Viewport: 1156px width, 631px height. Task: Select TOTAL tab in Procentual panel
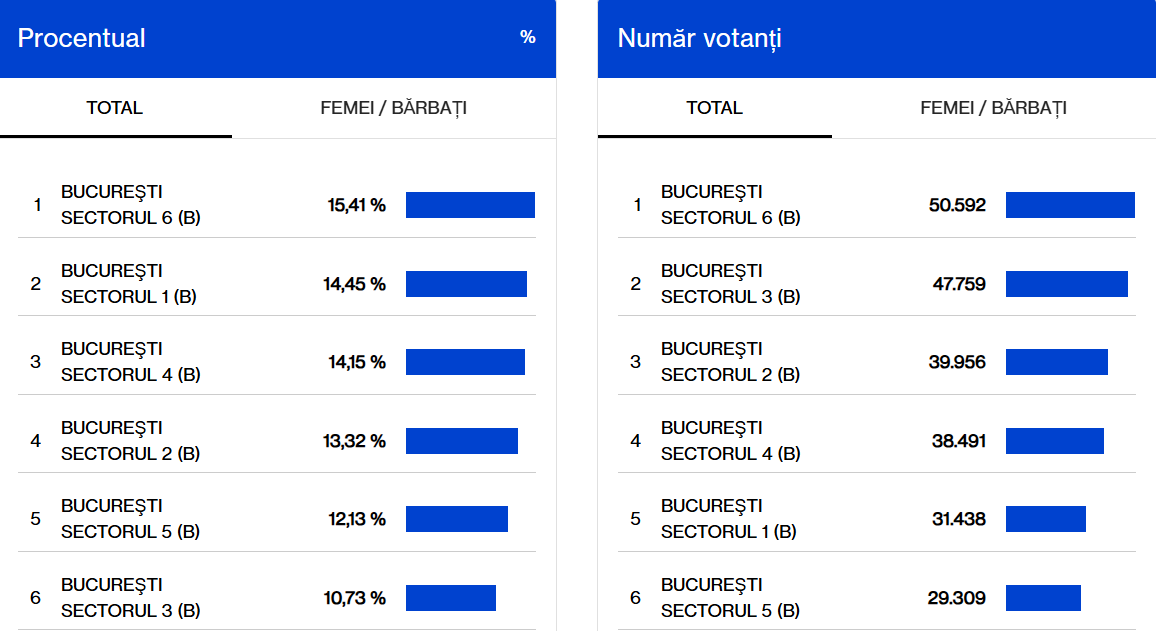pyautogui.click(x=115, y=108)
